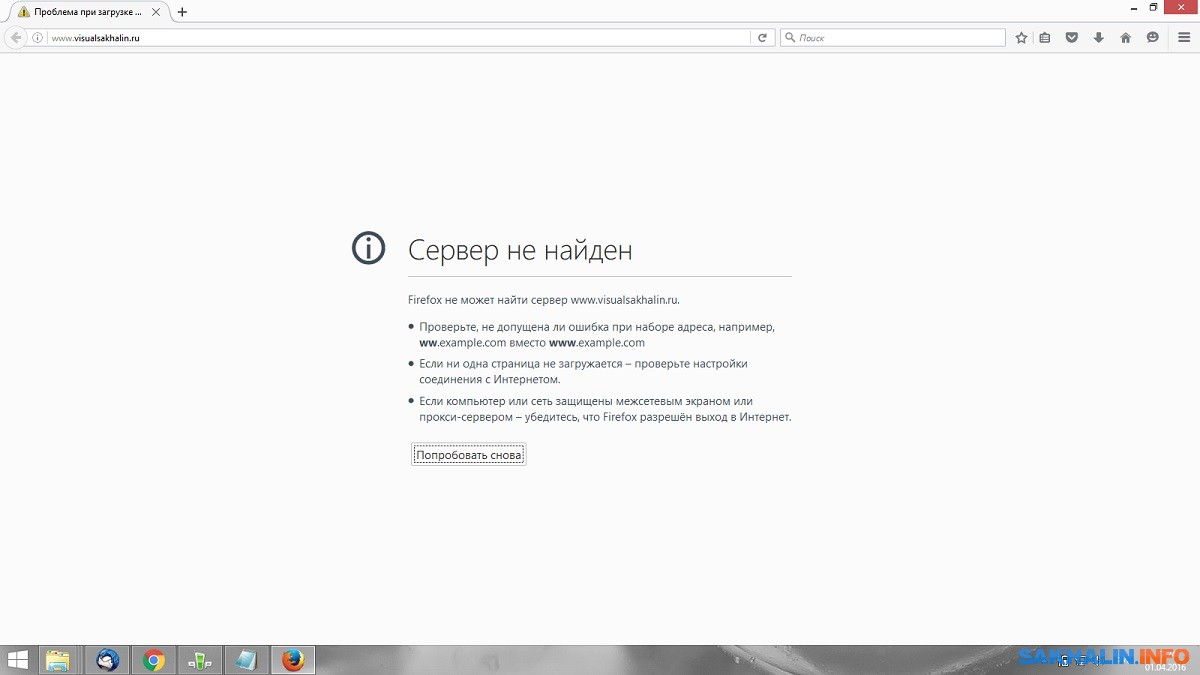The height and width of the screenshot is (675, 1200).
Task: Open a new tab with plus button
Action: click(182, 12)
